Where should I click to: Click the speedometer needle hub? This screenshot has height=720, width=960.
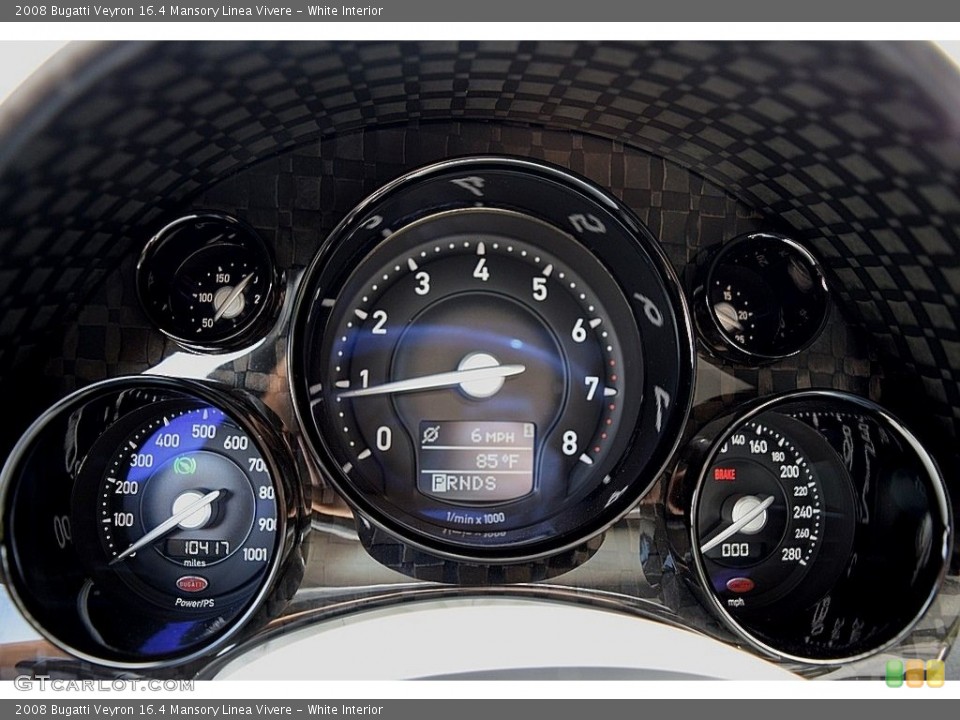tap(749, 513)
